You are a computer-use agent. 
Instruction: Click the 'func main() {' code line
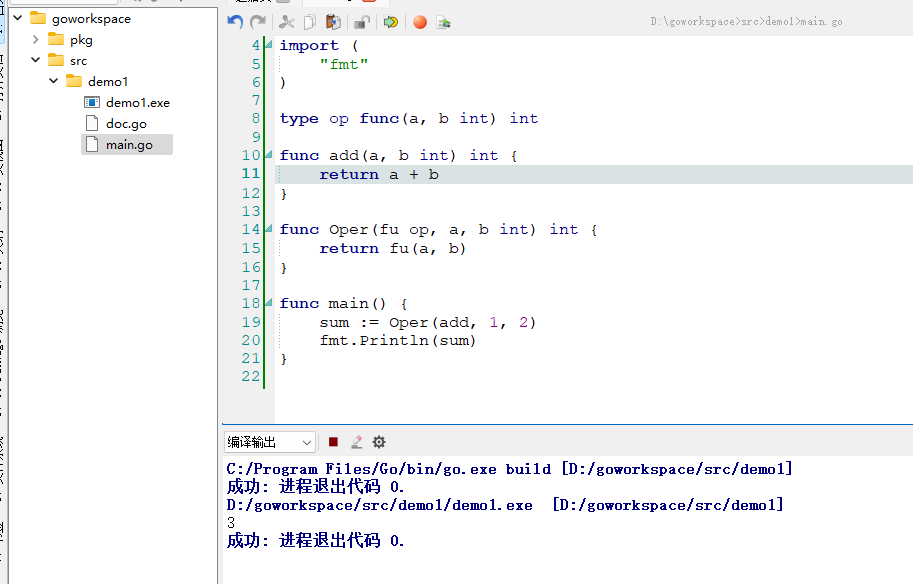pos(344,304)
